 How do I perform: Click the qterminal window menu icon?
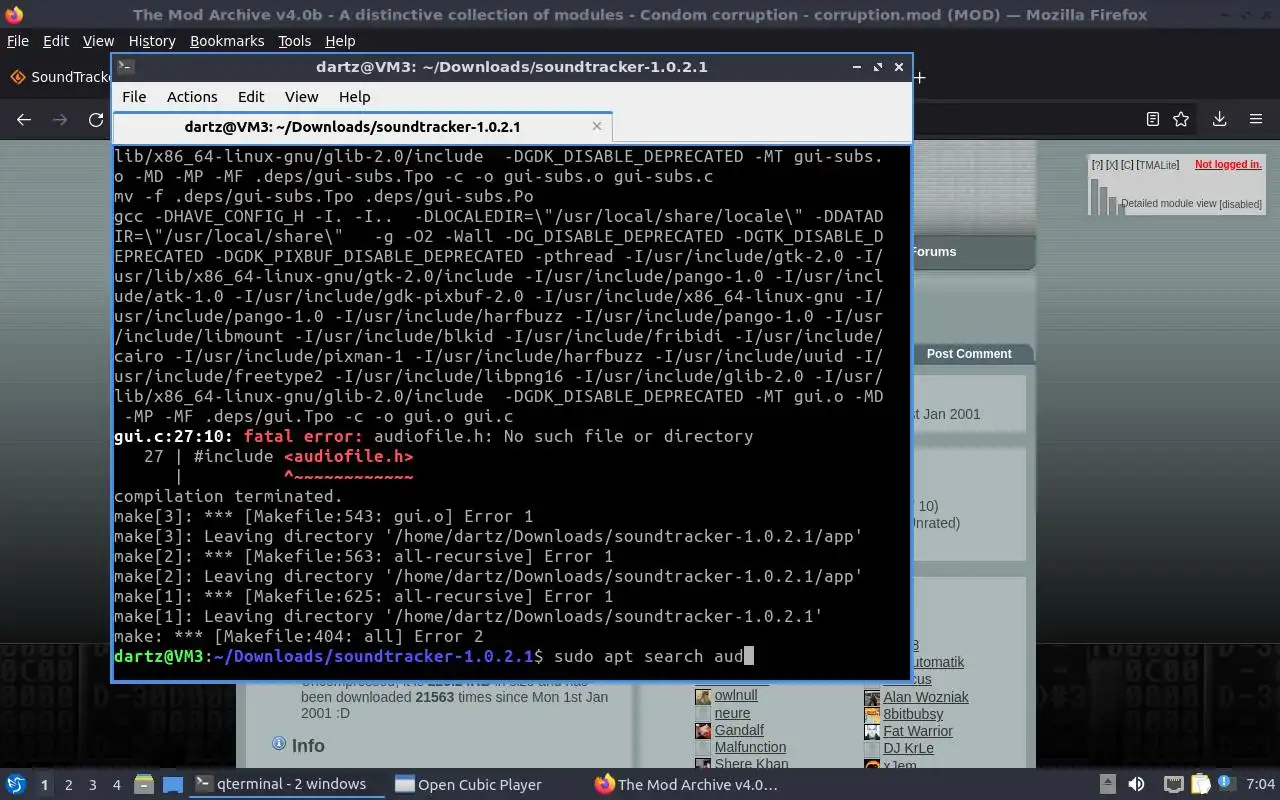pos(125,67)
